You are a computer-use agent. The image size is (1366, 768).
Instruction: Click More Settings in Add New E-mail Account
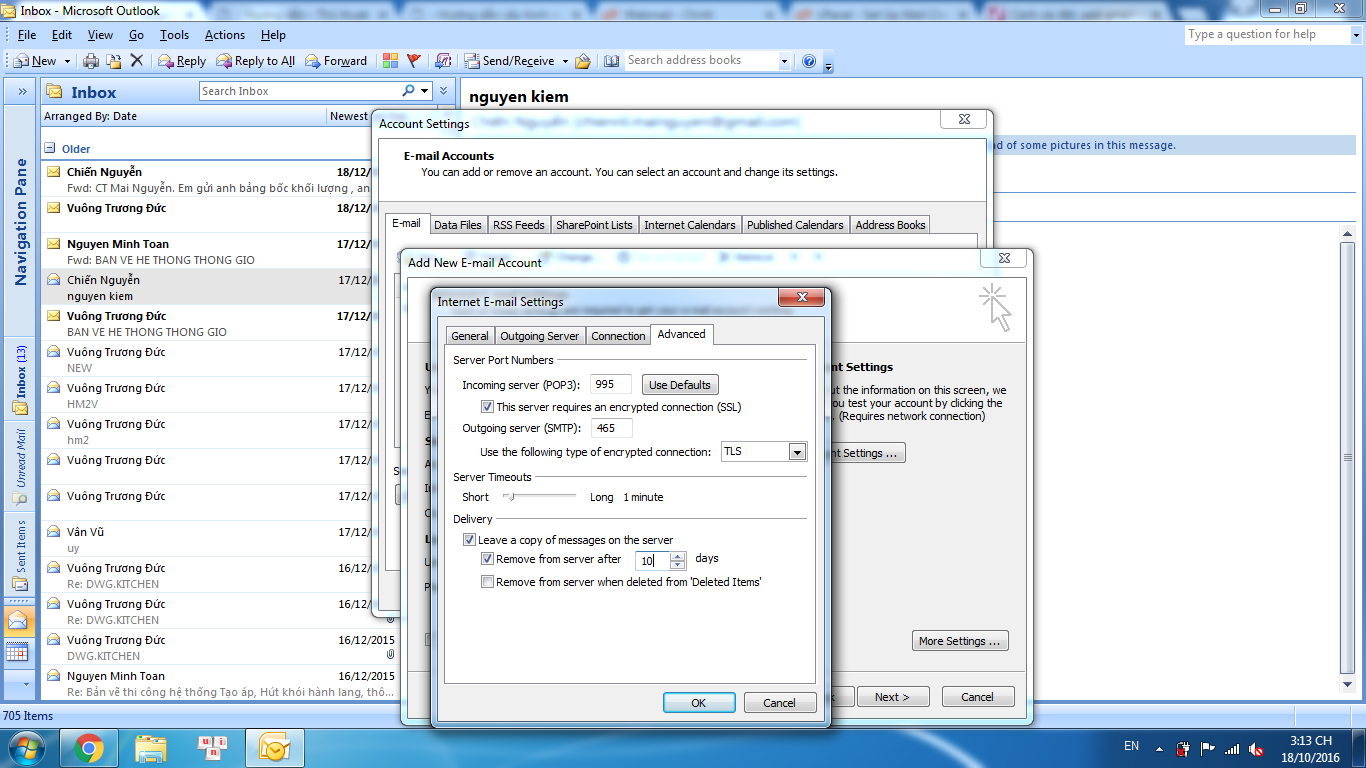(x=960, y=641)
